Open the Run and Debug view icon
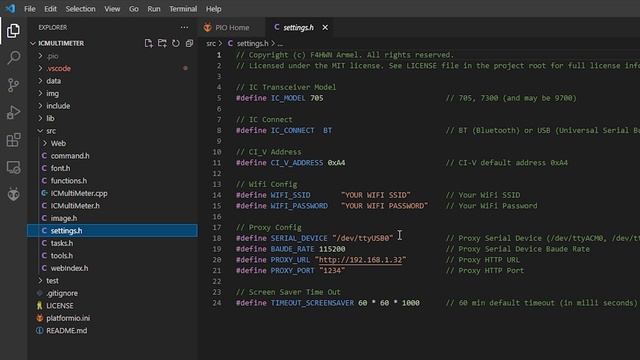This screenshot has width=640, height=360. (13, 112)
